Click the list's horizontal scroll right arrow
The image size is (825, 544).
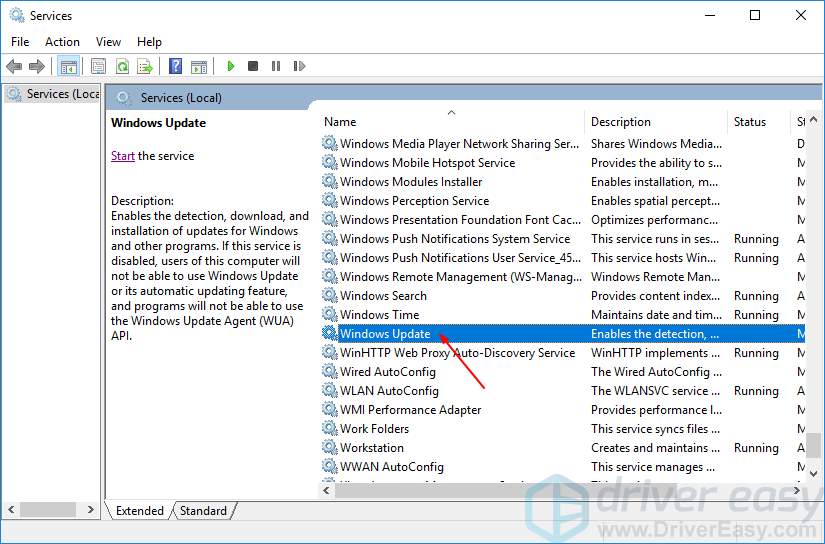(797, 490)
